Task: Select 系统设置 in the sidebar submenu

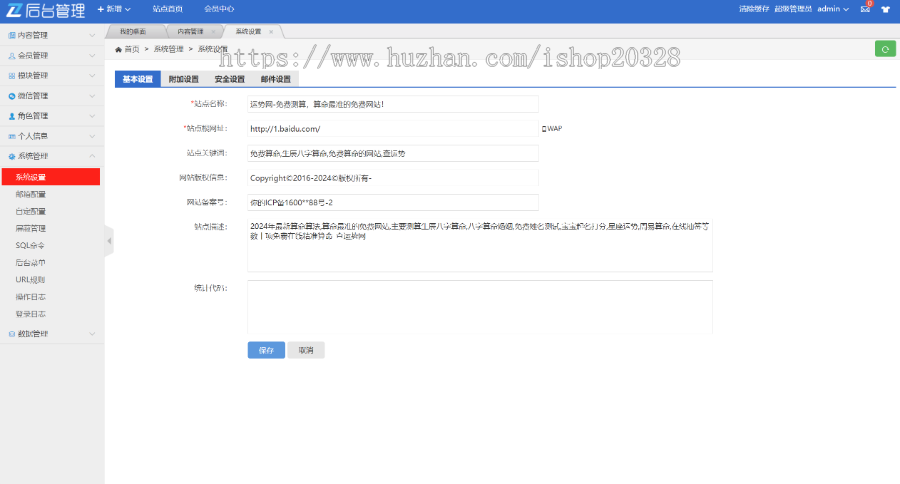Action: click(51, 177)
